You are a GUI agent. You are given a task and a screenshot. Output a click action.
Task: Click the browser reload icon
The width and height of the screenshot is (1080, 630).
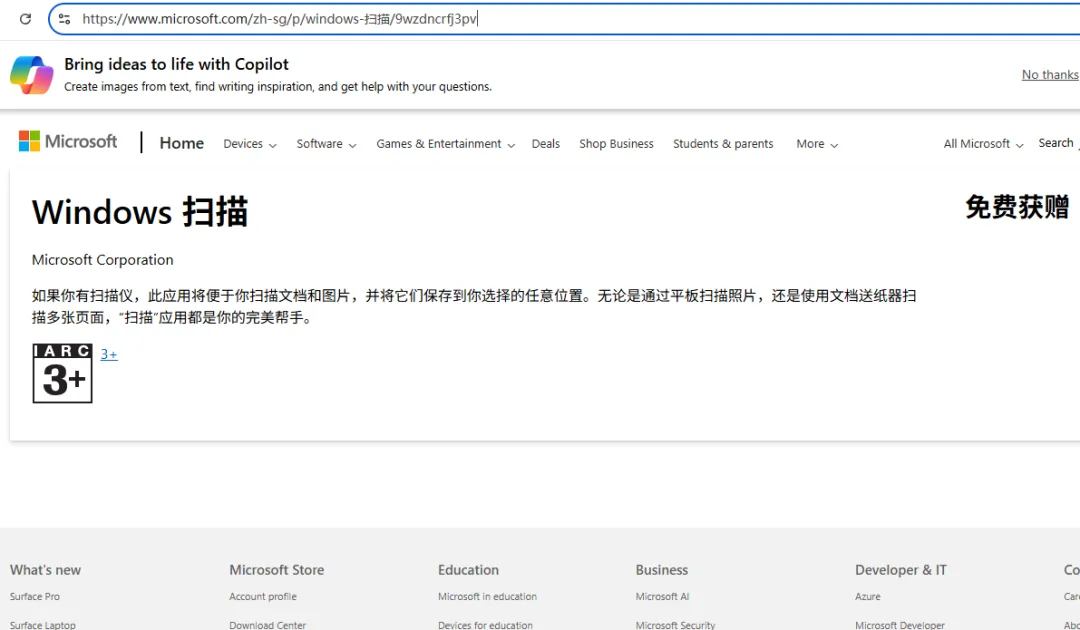pyautogui.click(x=25, y=19)
